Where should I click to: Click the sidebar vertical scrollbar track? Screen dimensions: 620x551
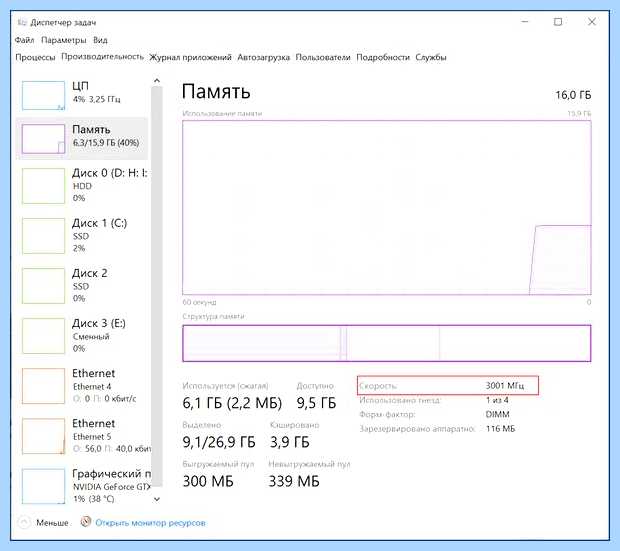[157, 287]
